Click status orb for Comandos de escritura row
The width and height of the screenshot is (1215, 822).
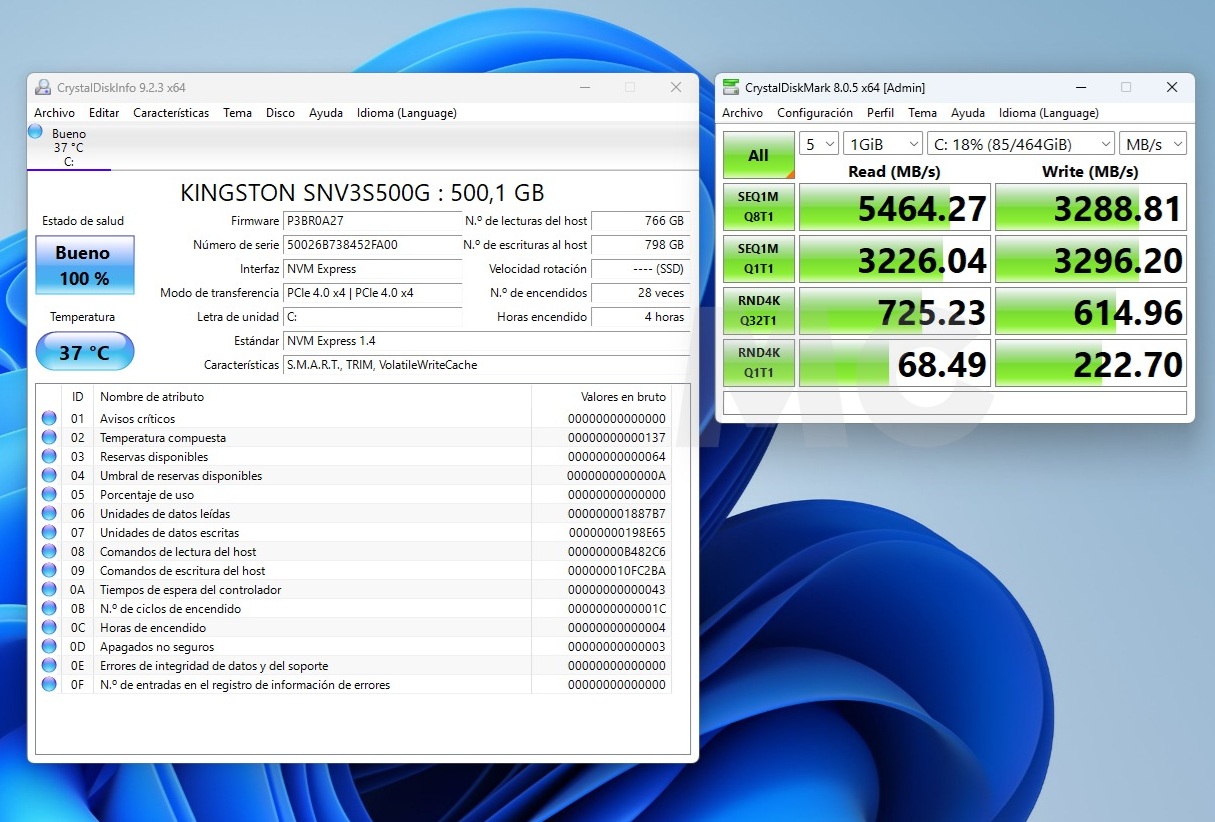pyautogui.click(x=49, y=571)
